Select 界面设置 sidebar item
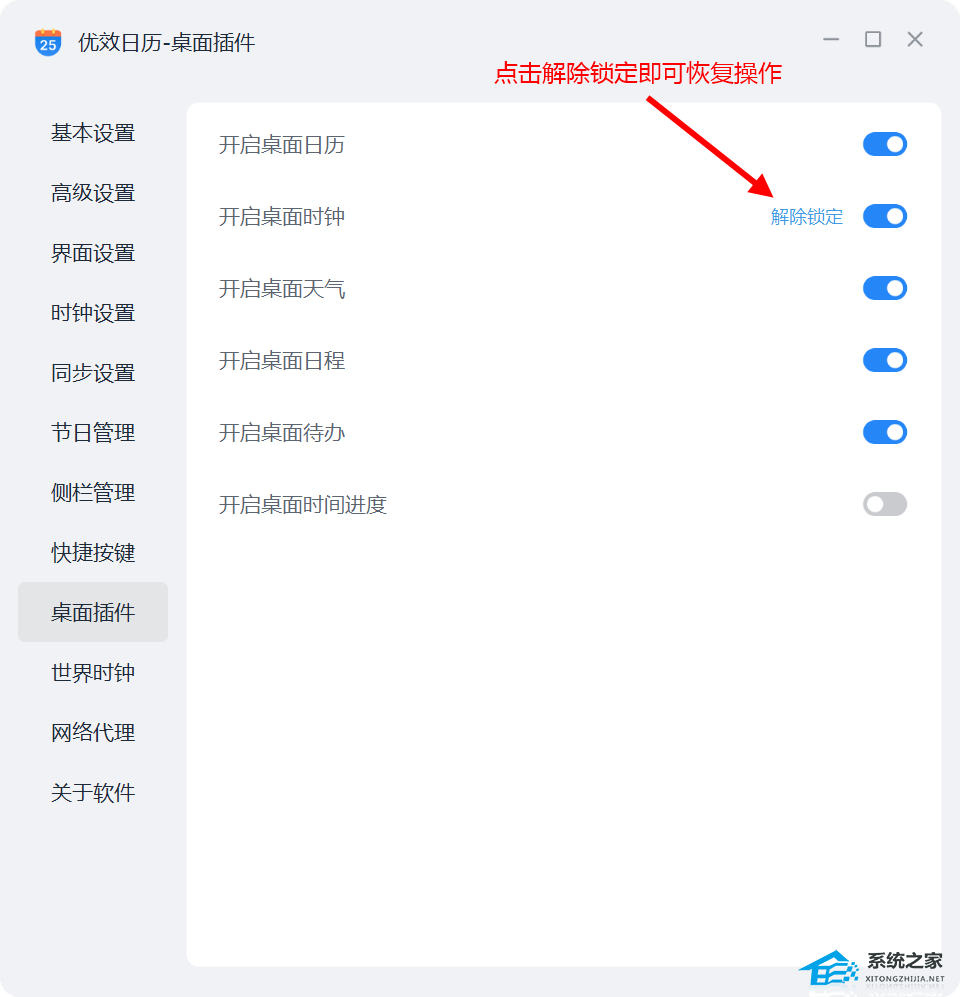The image size is (960, 997). 93,253
